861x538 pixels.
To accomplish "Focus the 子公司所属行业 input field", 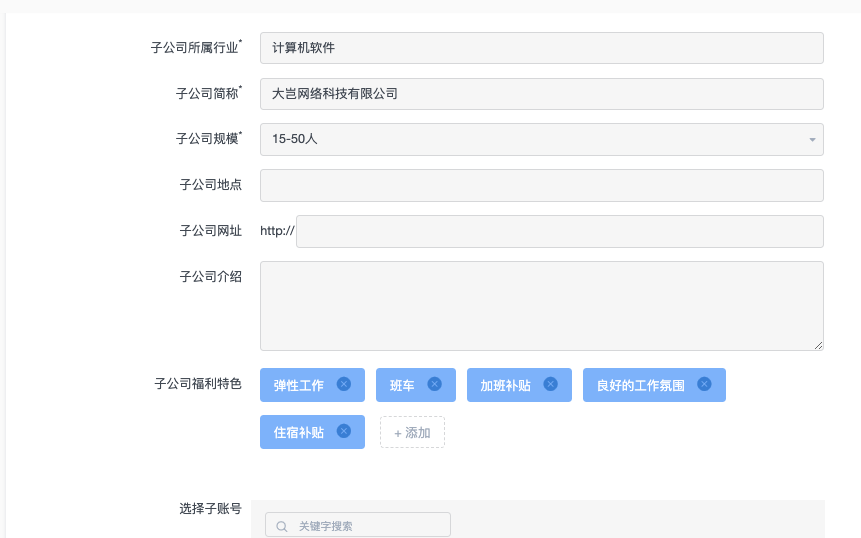I will (x=541, y=48).
